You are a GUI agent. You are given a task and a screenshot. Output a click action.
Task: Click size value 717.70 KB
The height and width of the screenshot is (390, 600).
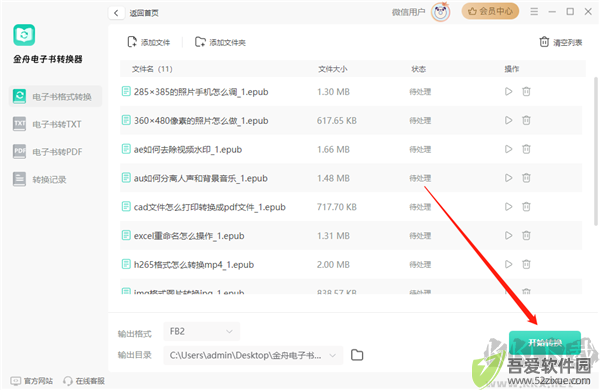(x=337, y=207)
